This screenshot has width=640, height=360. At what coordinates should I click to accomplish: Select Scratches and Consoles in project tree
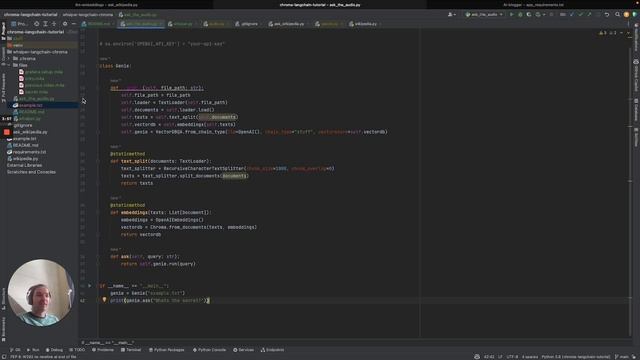[x=31, y=172]
